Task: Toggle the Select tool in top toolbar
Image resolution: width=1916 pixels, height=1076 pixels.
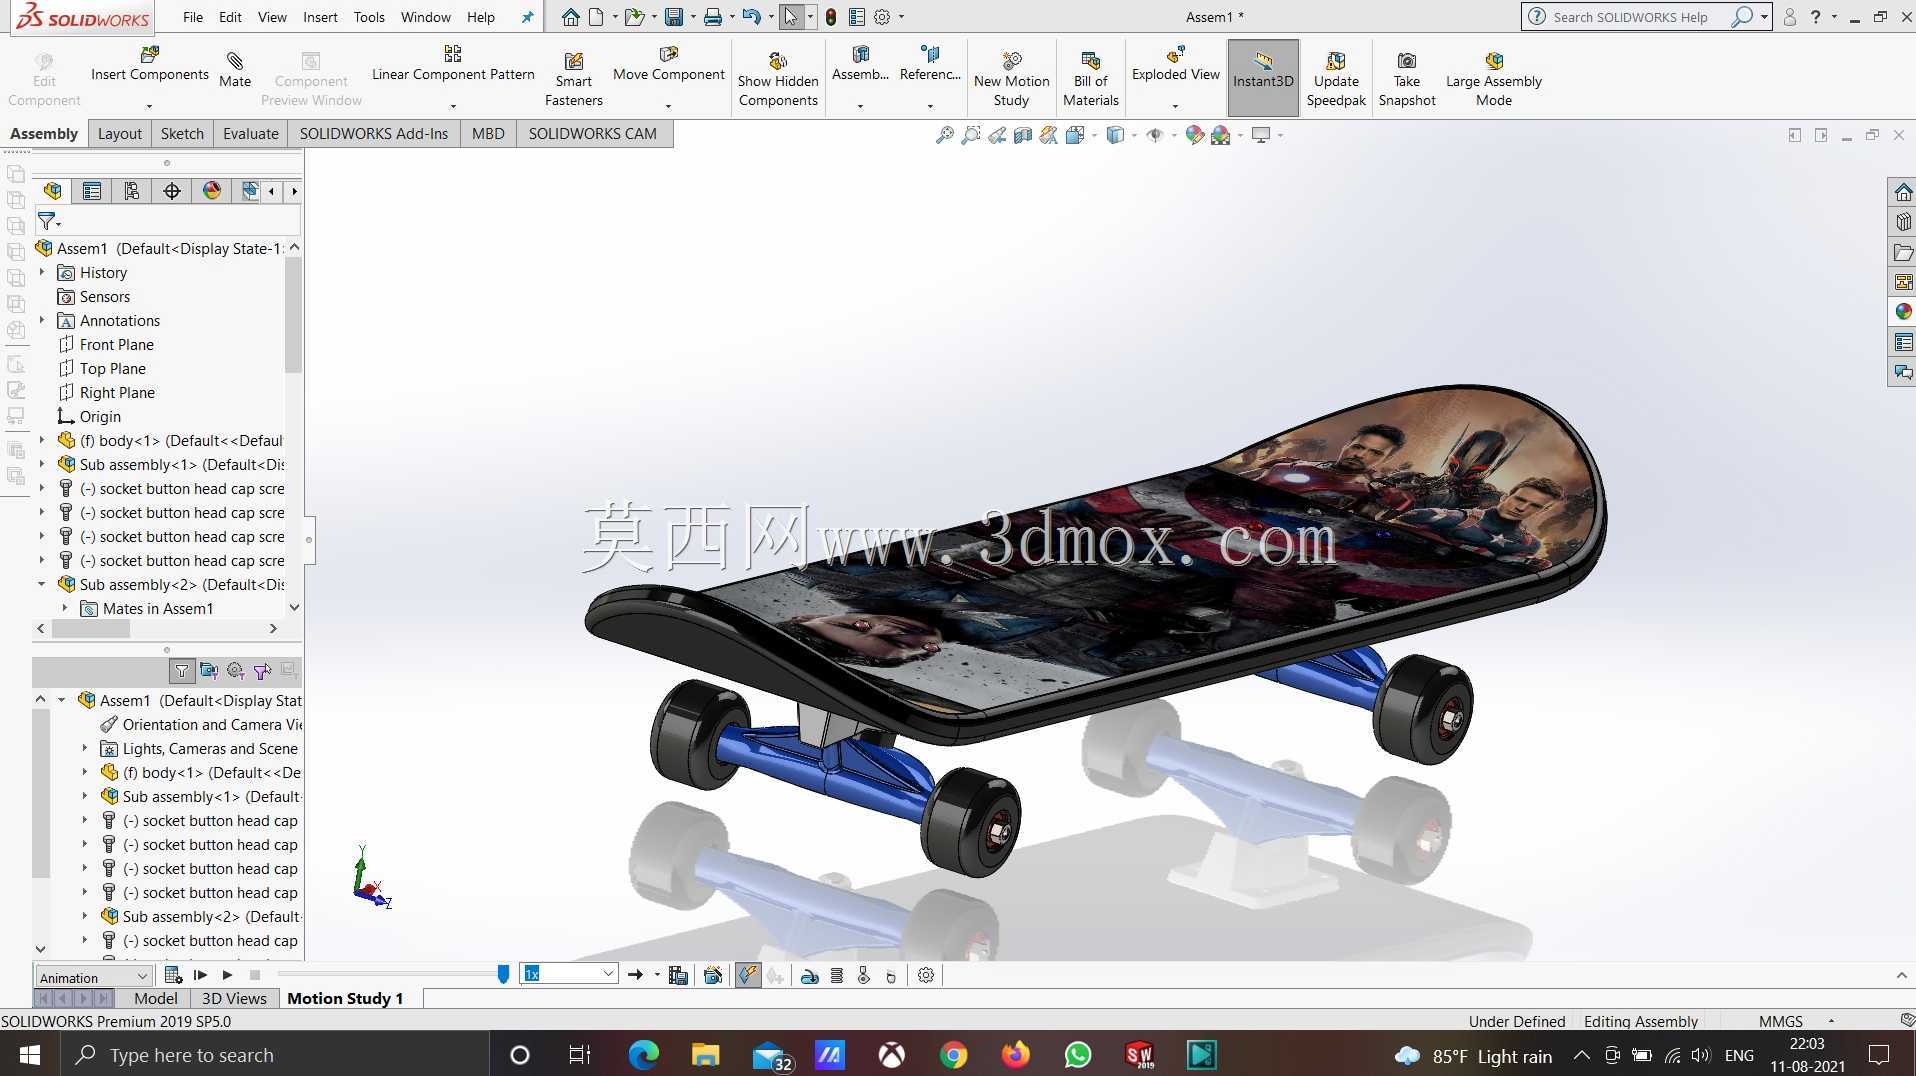Action: (791, 17)
